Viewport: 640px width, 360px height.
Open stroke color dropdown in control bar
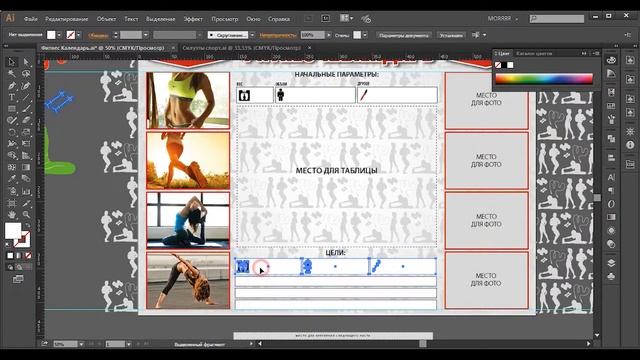(79, 35)
